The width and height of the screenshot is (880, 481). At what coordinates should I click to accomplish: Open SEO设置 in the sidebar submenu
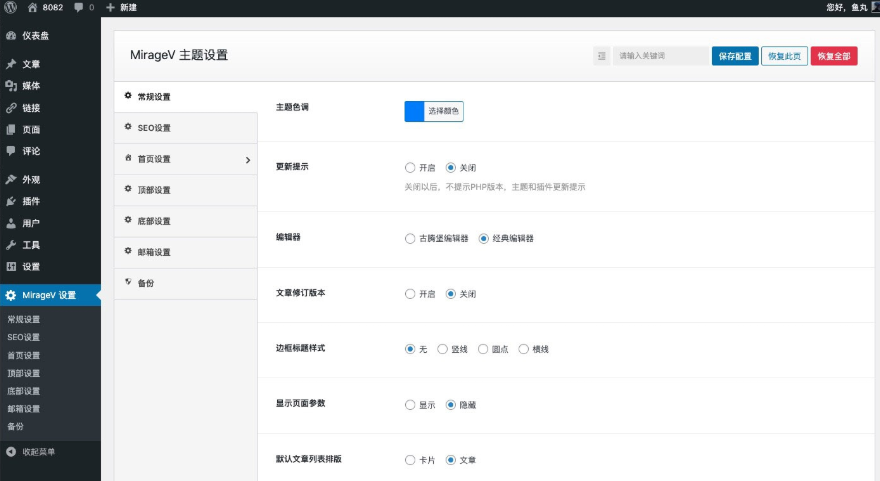[x=24, y=337]
